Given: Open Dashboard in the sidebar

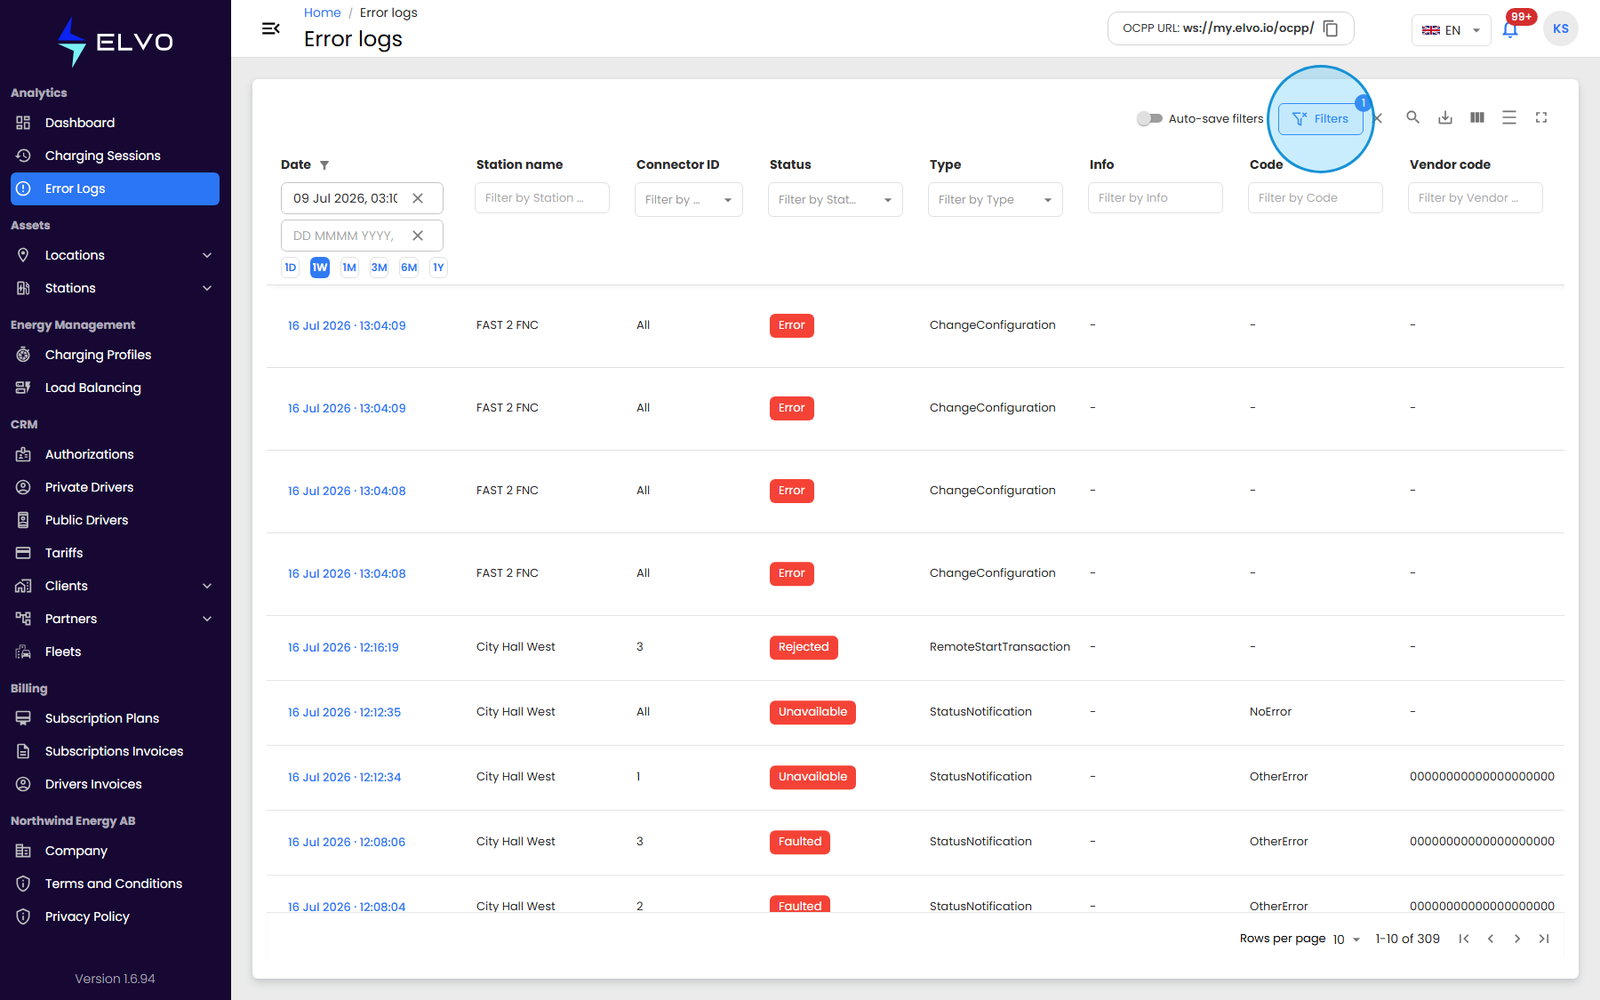Looking at the screenshot, I should 115,123.
